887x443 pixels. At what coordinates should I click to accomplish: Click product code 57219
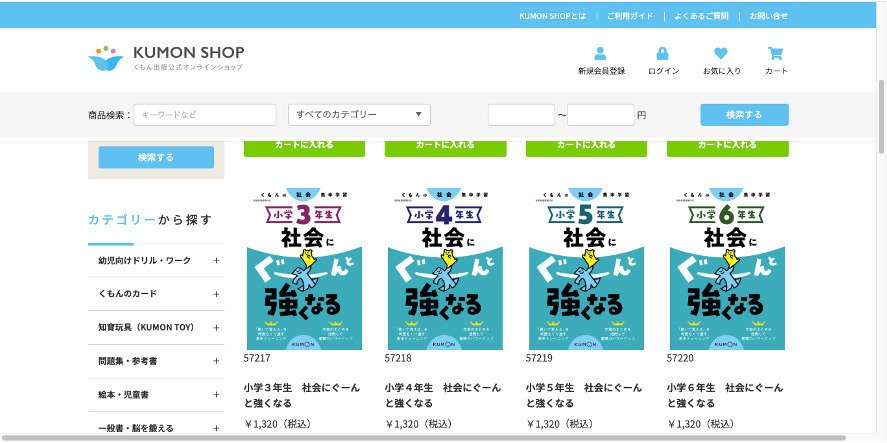pos(539,358)
